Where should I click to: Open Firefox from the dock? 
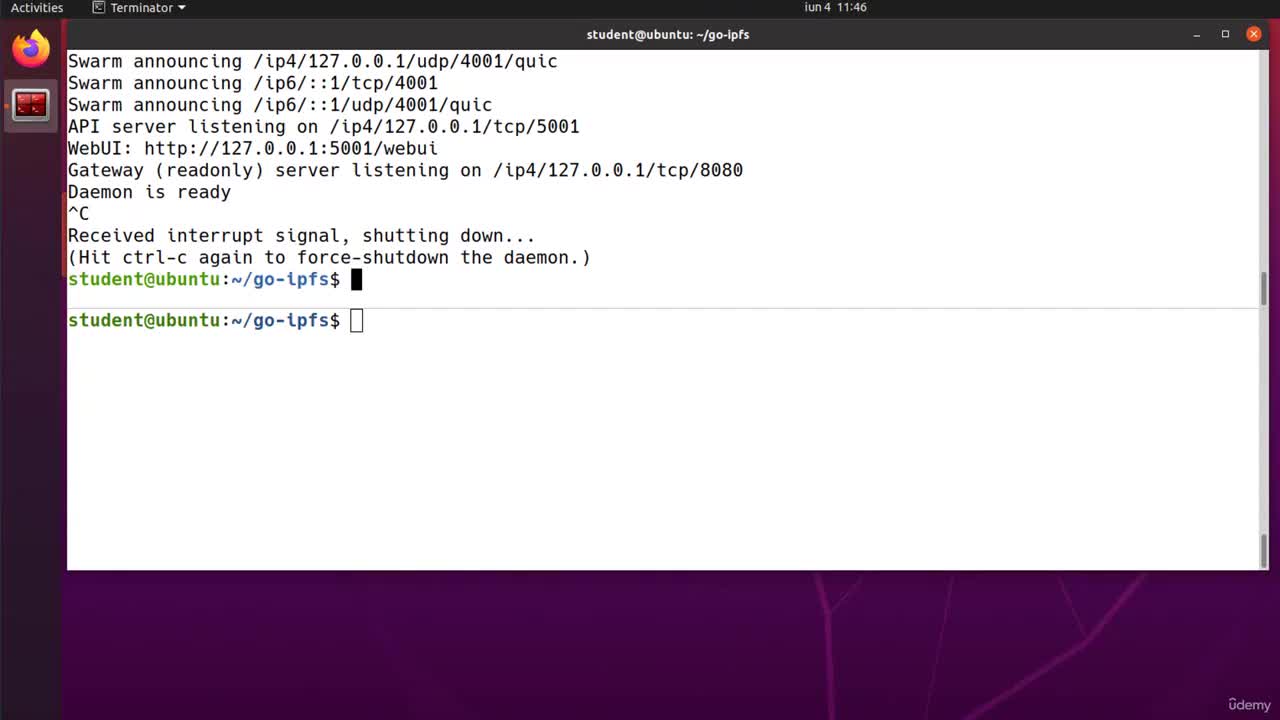tap(31, 48)
